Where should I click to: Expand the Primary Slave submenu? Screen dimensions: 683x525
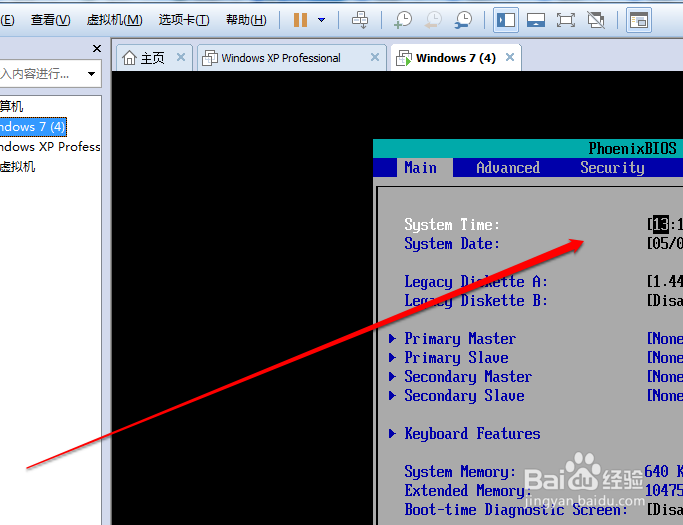tap(456, 358)
